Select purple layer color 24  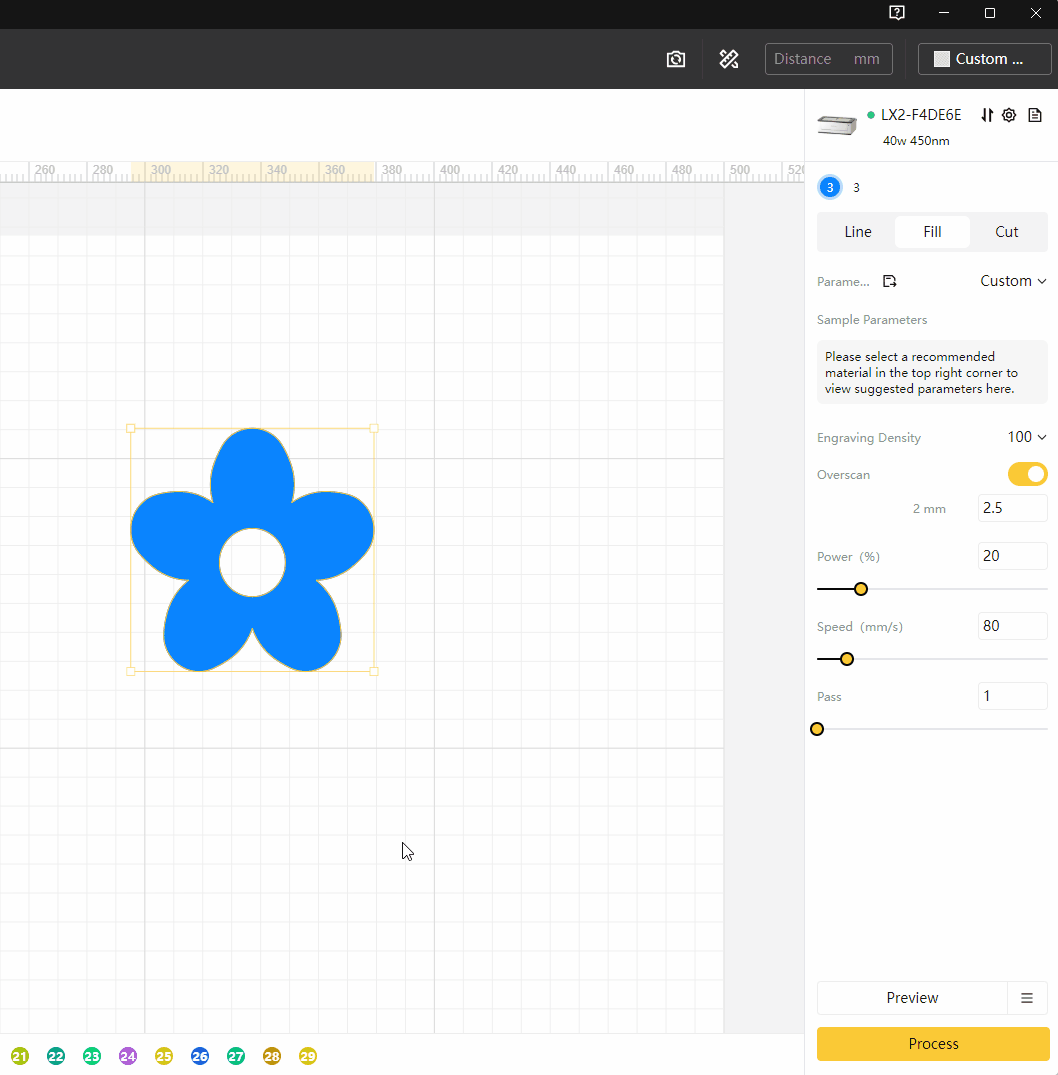[128, 1056]
